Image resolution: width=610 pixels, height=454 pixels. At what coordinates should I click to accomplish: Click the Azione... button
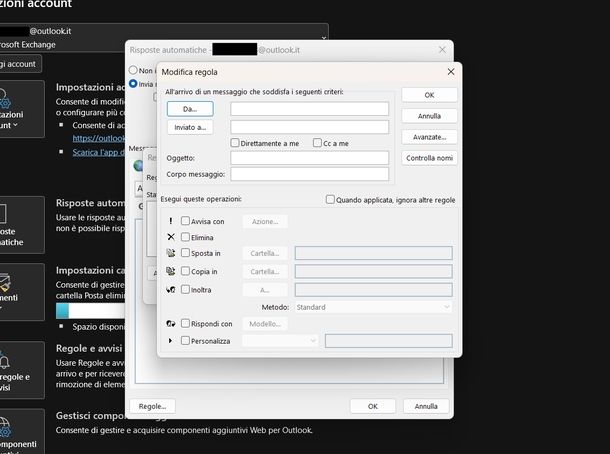click(265, 221)
